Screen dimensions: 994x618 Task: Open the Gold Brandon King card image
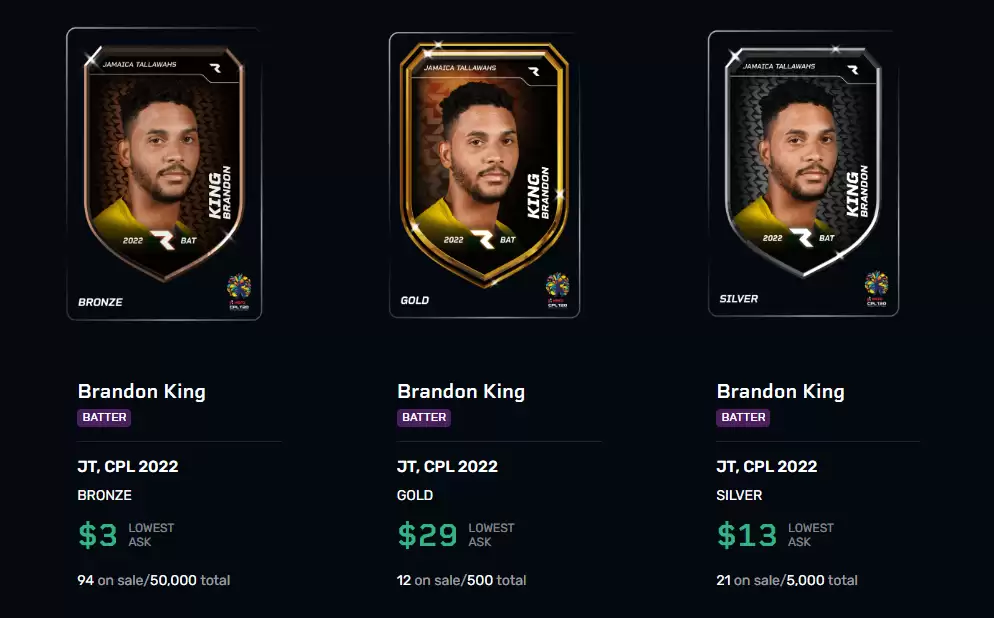(x=484, y=175)
